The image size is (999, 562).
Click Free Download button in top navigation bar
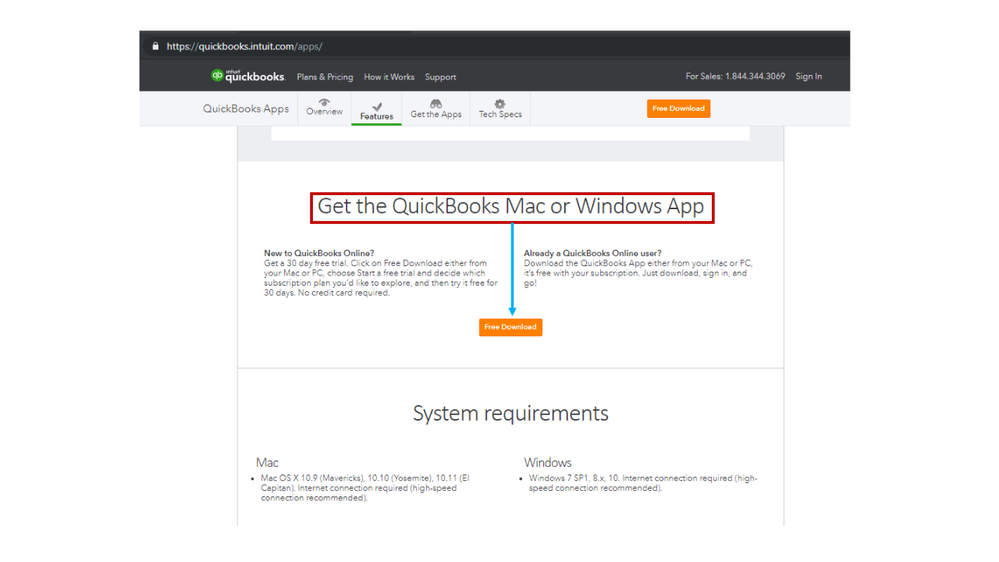[x=679, y=108]
